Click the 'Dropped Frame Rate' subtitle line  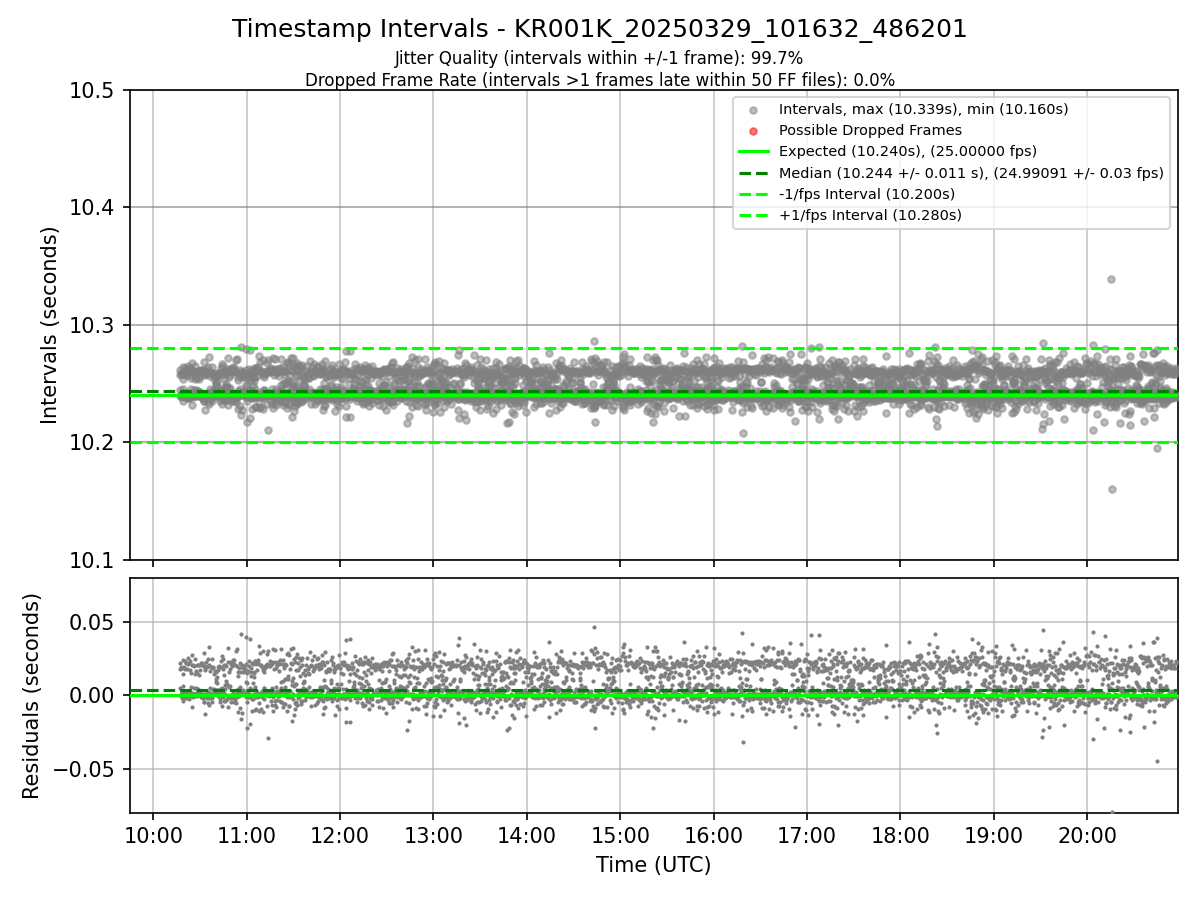click(x=600, y=79)
